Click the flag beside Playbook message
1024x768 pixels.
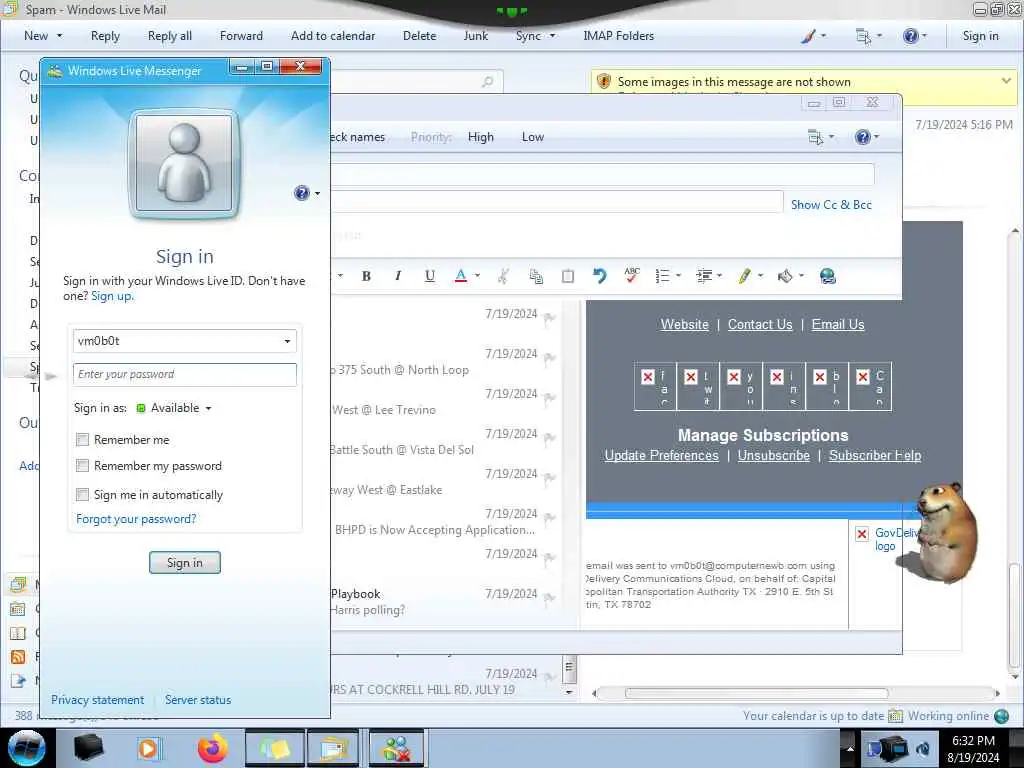[550, 598]
